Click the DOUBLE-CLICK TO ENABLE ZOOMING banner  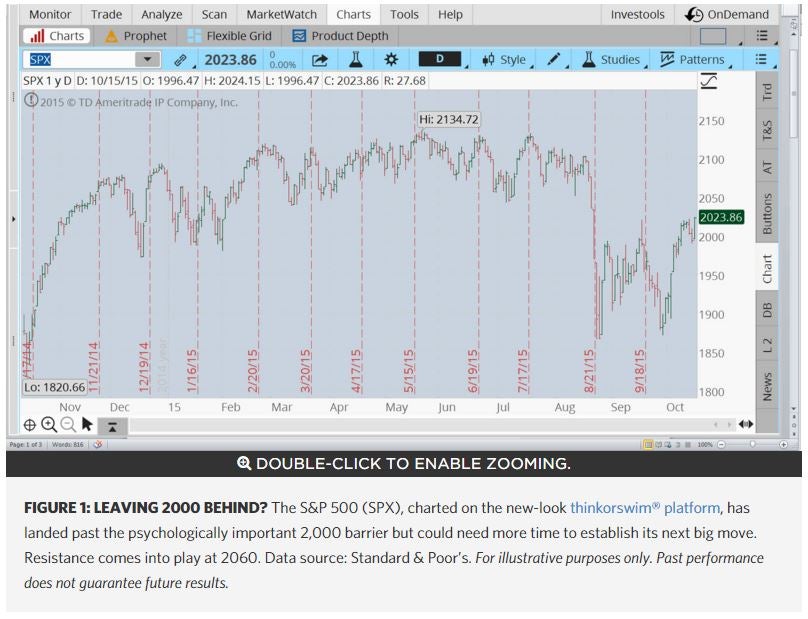tap(404, 464)
